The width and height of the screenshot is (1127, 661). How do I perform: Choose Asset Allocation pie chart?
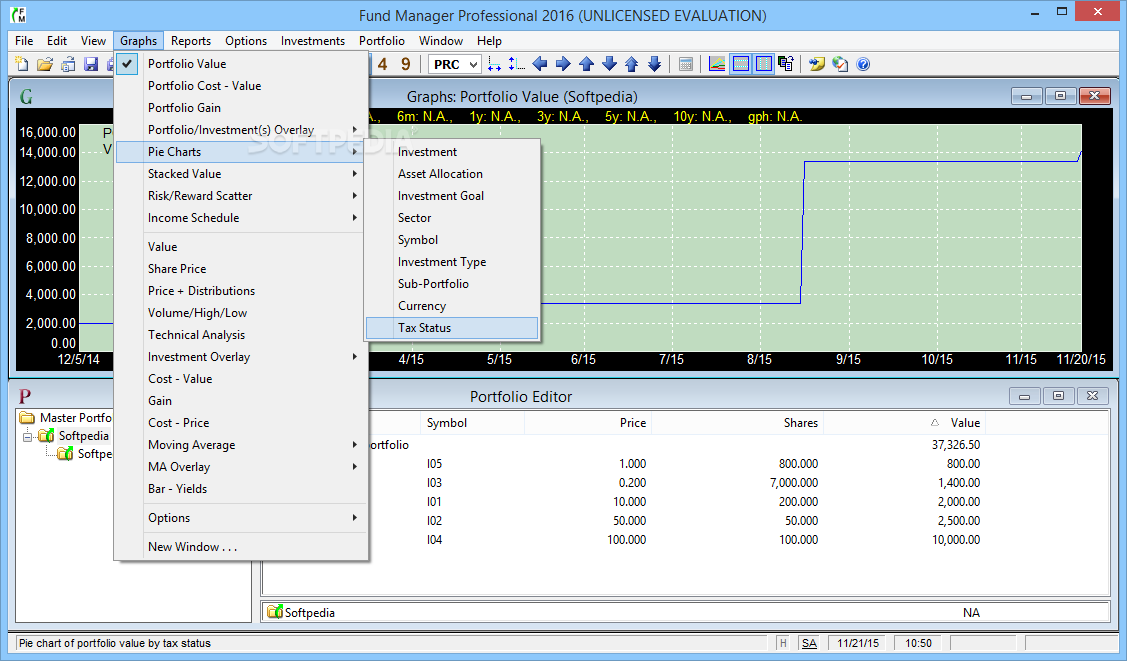452,174
